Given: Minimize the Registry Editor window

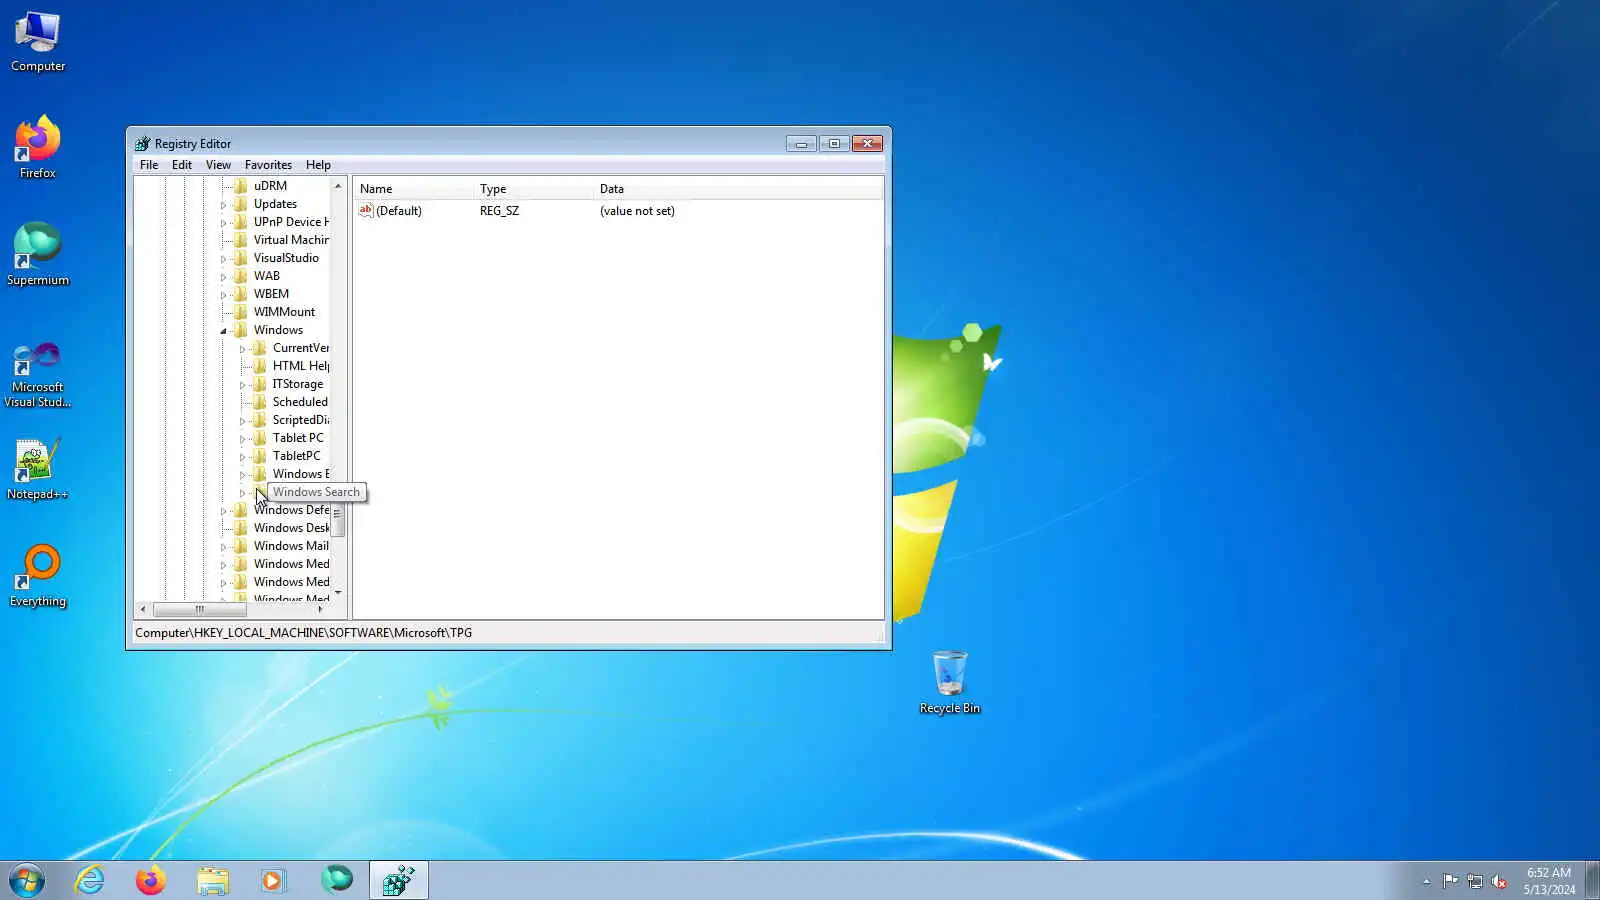Looking at the screenshot, I should point(801,144).
